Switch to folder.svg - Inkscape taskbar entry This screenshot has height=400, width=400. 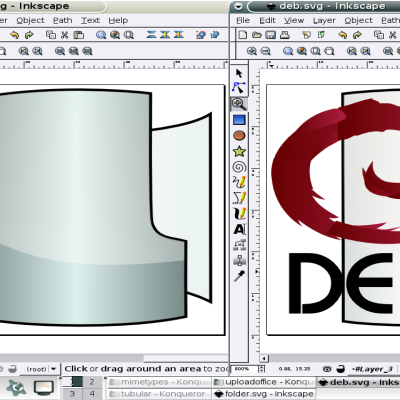pos(264,394)
